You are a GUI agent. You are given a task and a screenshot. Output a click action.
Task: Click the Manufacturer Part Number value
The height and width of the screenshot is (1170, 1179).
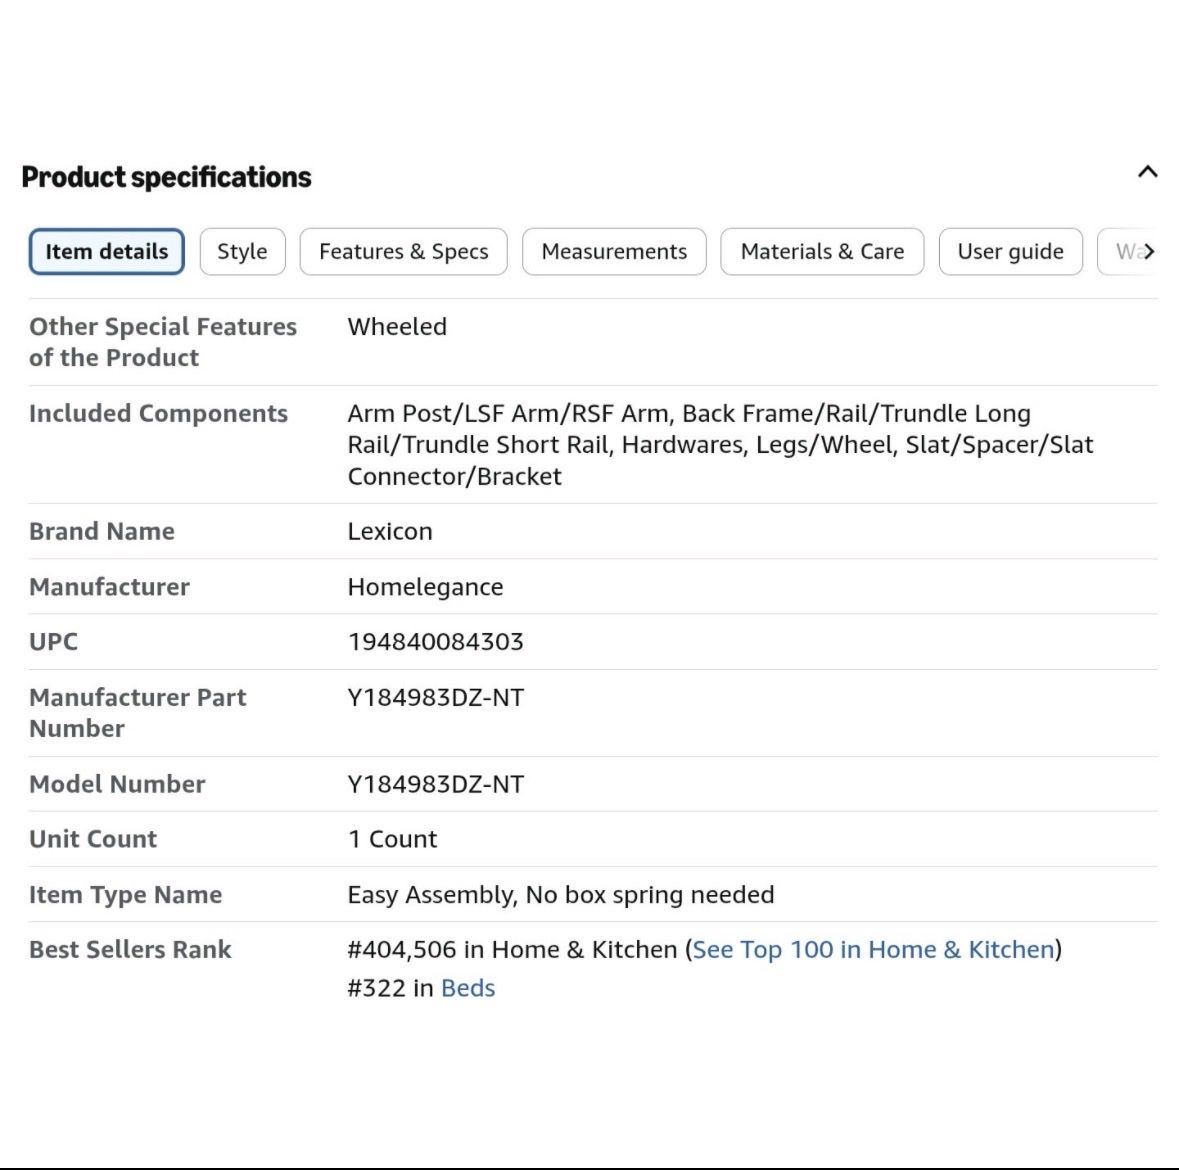[435, 698]
